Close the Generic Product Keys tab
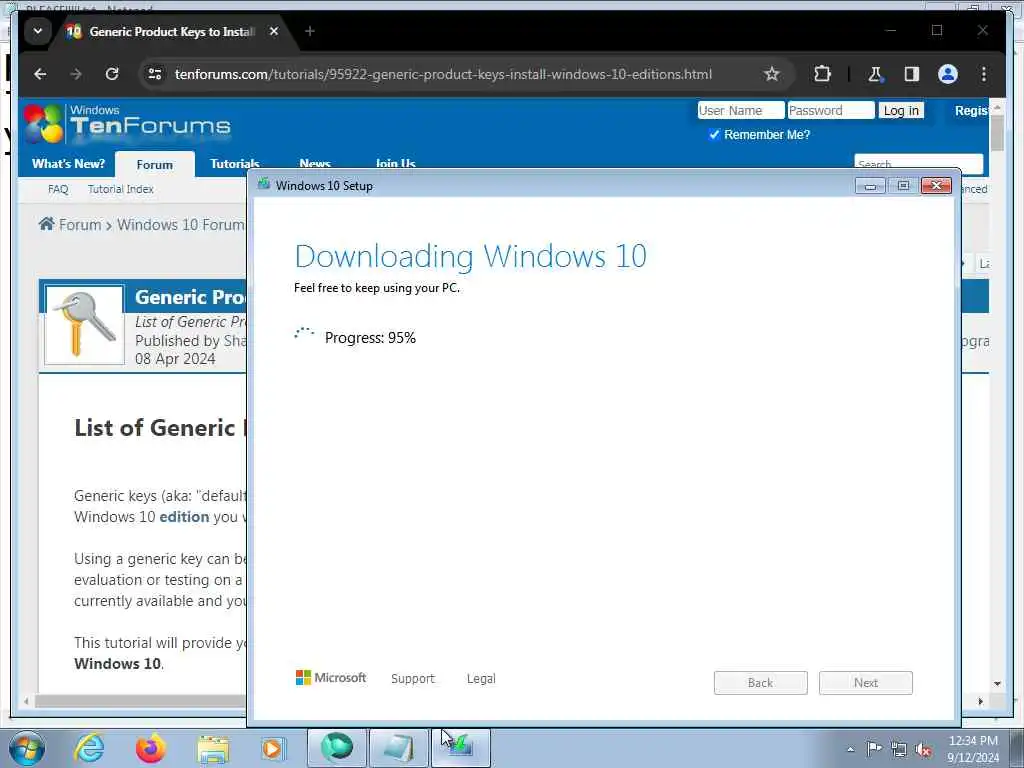 [274, 31]
